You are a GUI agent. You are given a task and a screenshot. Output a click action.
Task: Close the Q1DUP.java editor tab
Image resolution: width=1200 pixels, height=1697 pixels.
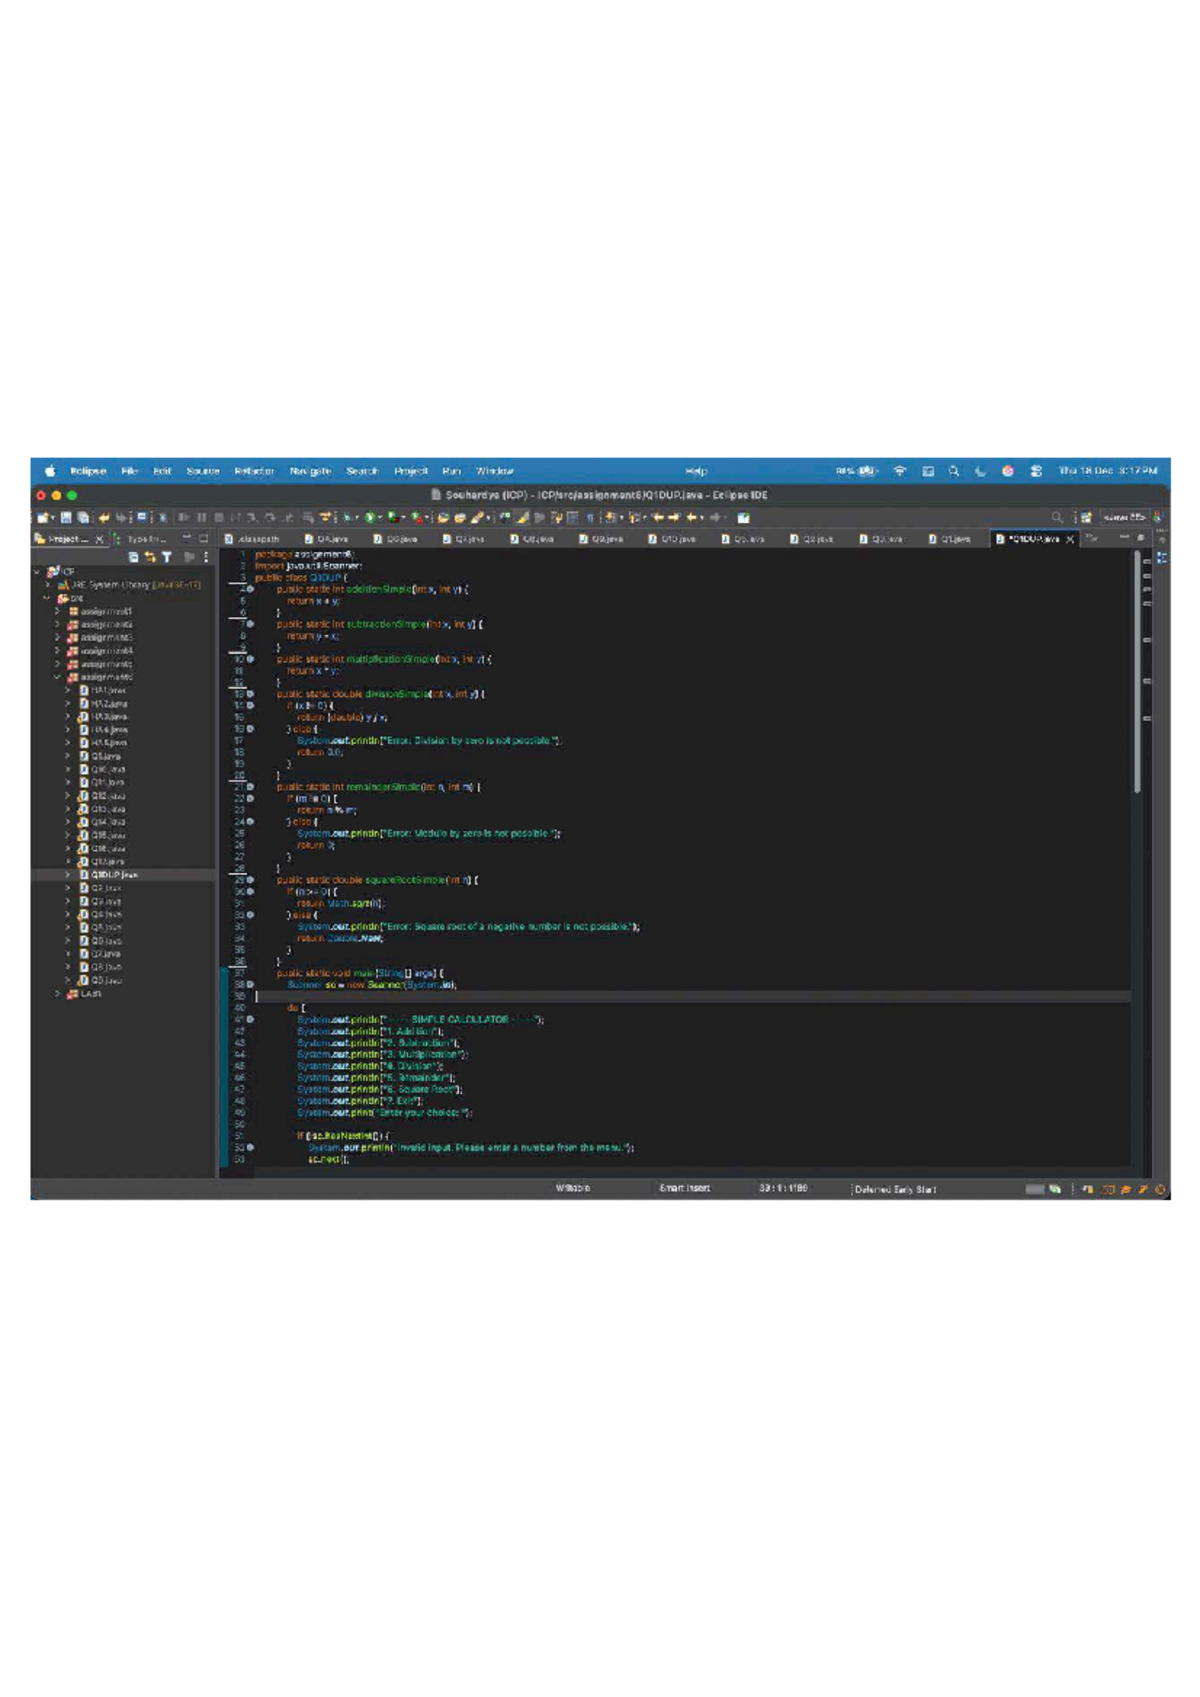1070,539
